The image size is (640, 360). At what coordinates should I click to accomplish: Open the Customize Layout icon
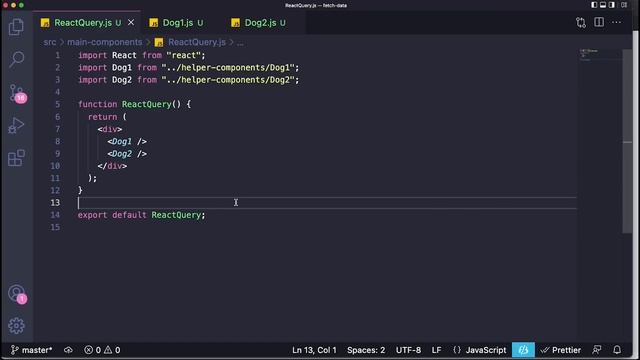pyautogui.click(x=624, y=5)
